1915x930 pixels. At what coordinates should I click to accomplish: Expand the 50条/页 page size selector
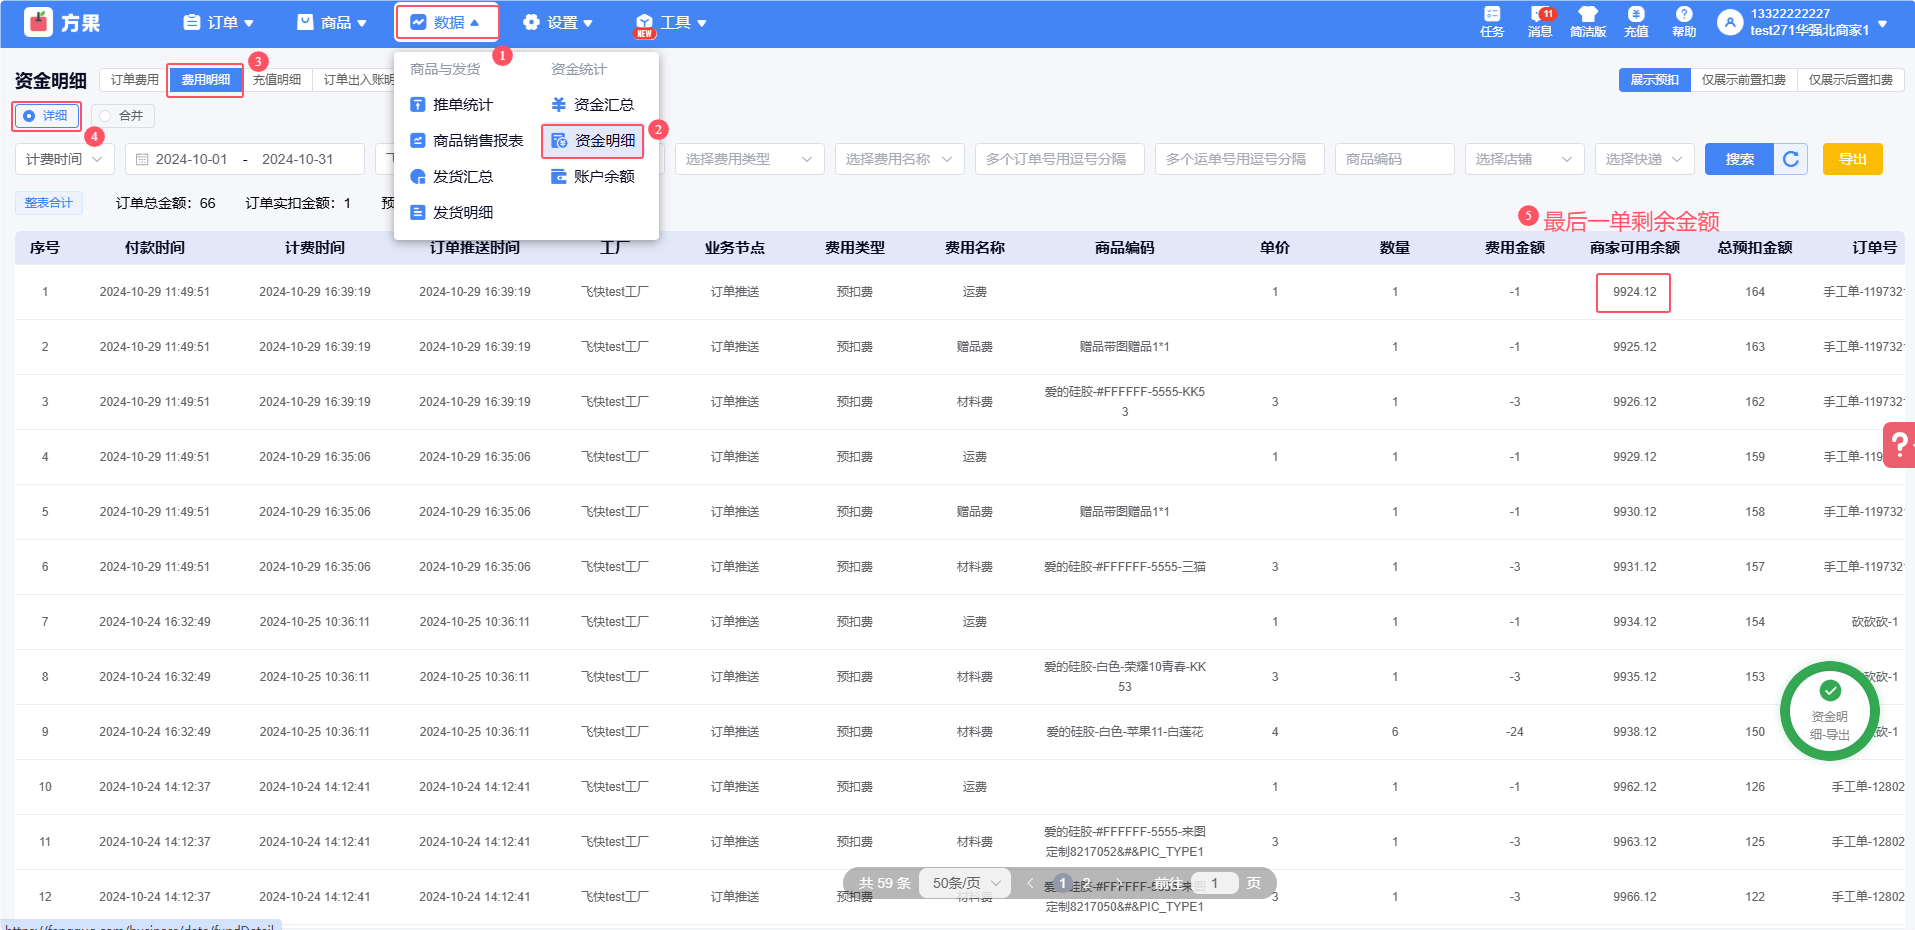coord(966,883)
